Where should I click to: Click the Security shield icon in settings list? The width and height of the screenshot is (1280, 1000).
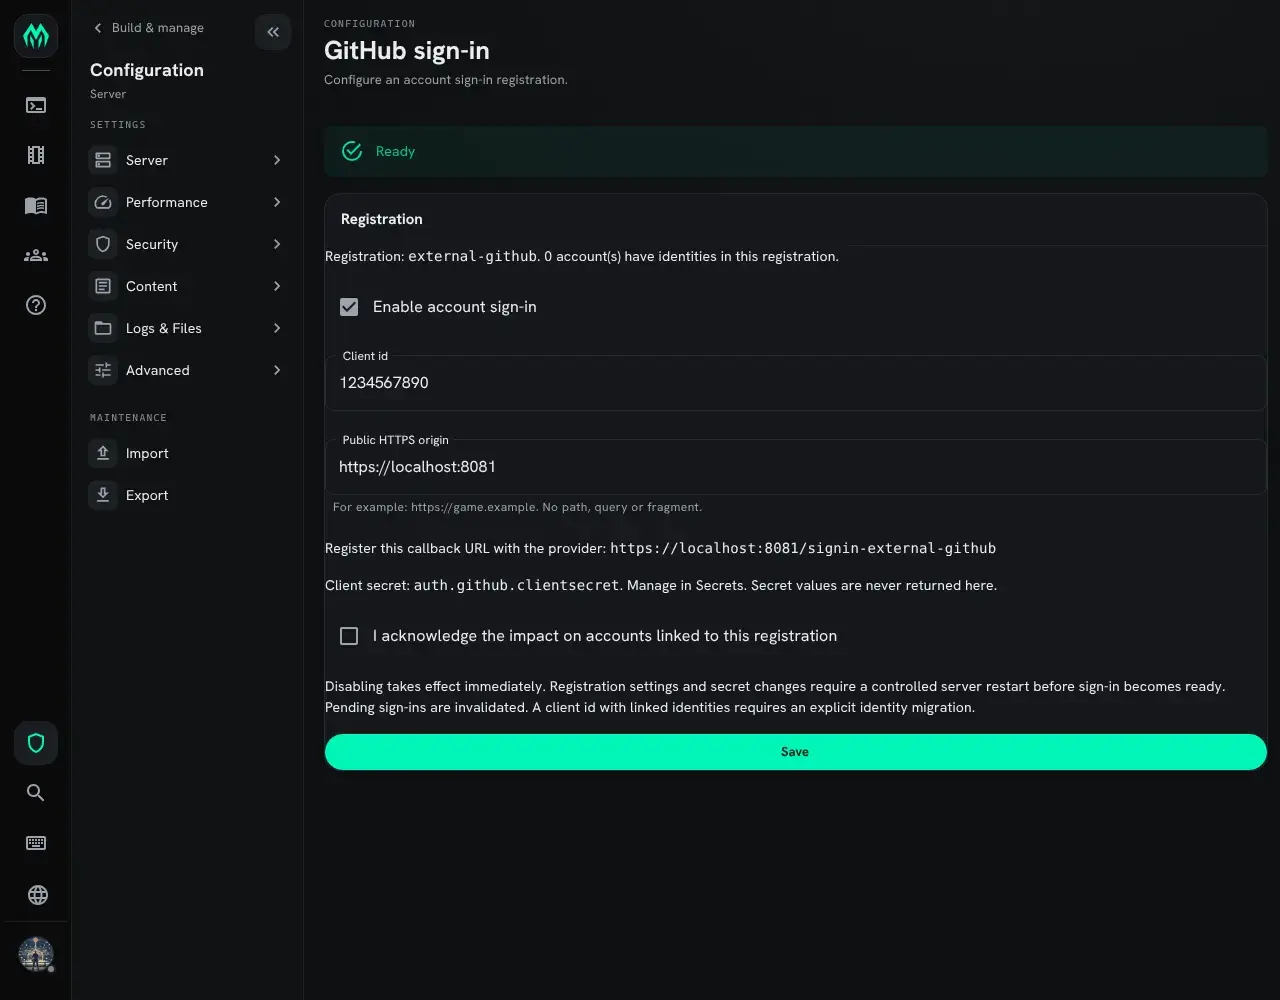click(x=103, y=244)
